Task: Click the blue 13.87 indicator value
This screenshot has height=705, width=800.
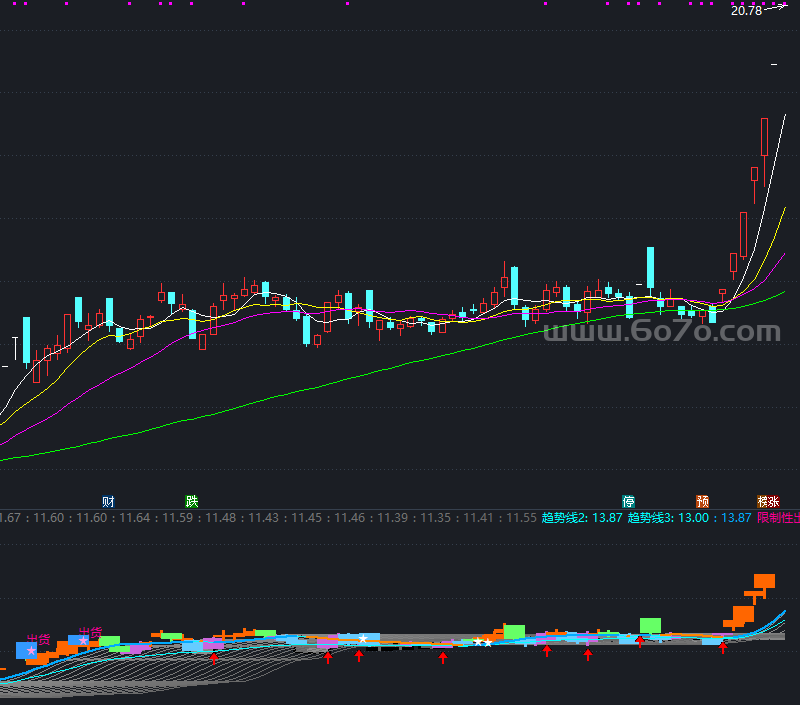Action: [x=736, y=518]
